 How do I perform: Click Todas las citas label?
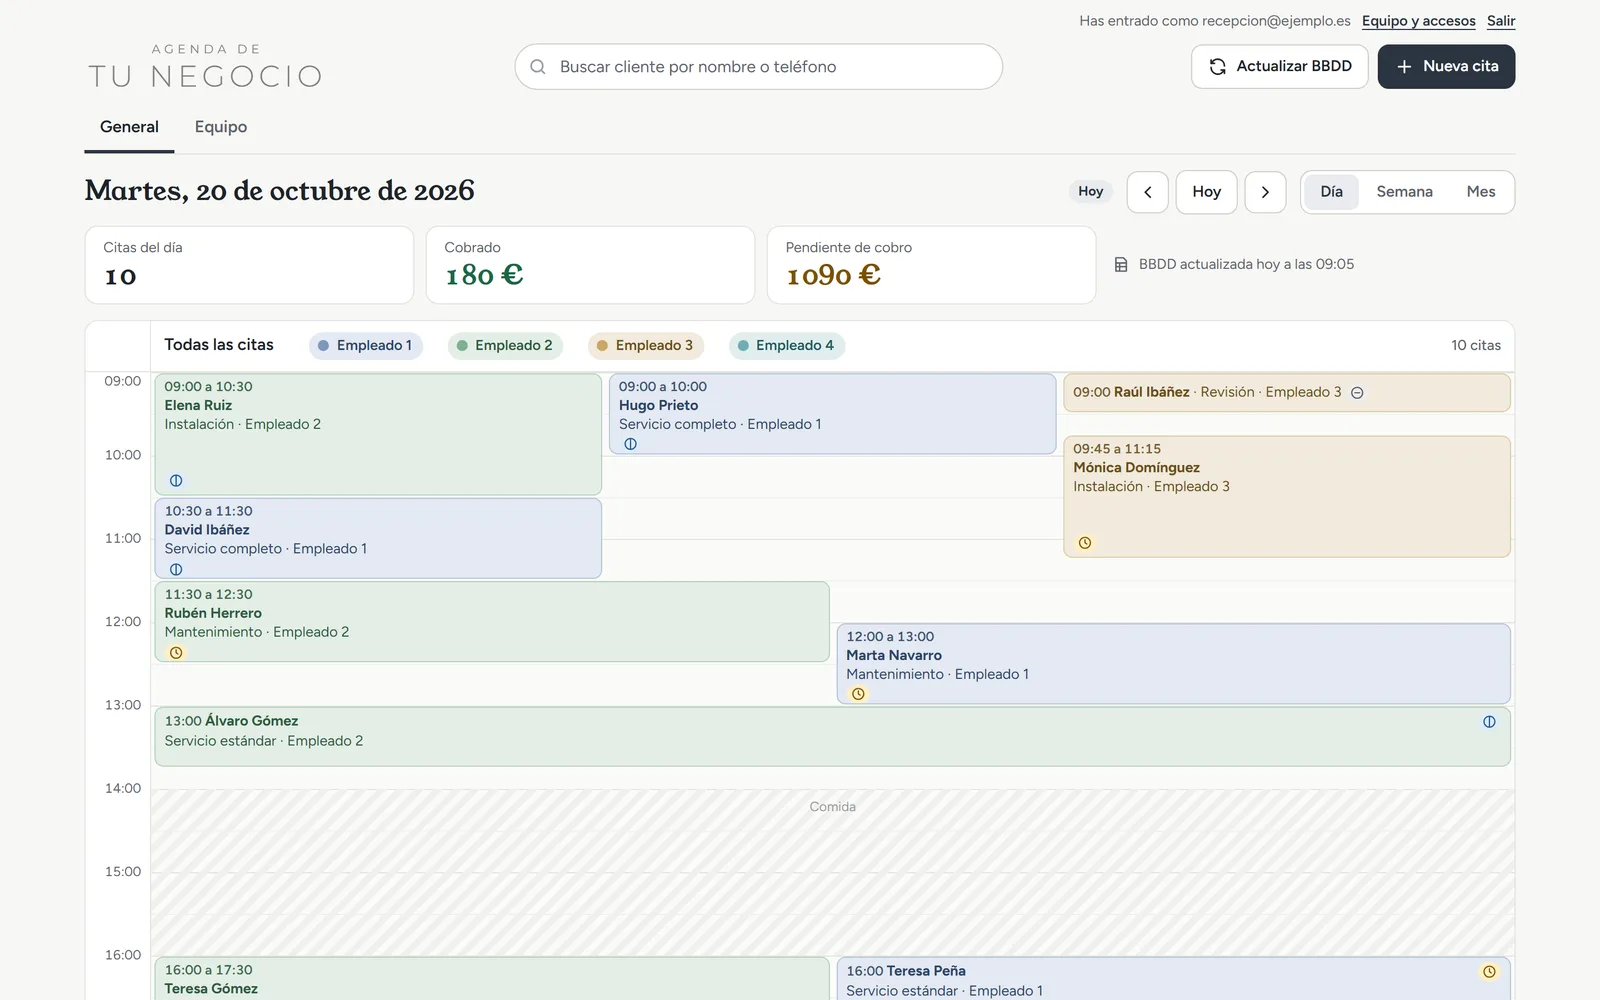click(219, 345)
